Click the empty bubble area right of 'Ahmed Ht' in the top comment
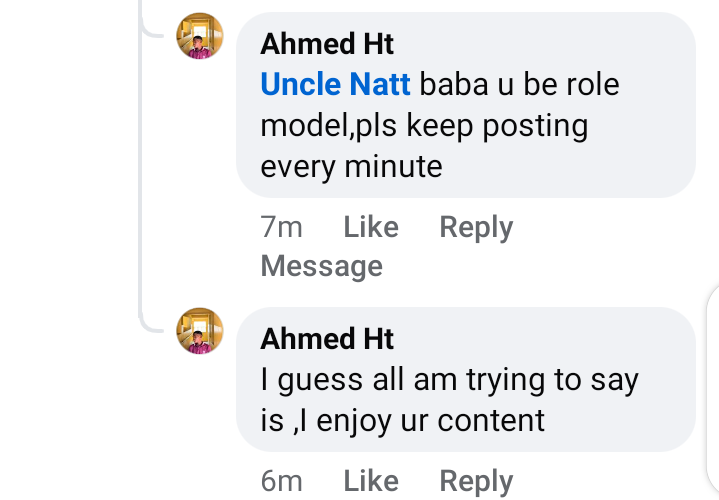The height and width of the screenshot is (500, 719). coord(540,44)
